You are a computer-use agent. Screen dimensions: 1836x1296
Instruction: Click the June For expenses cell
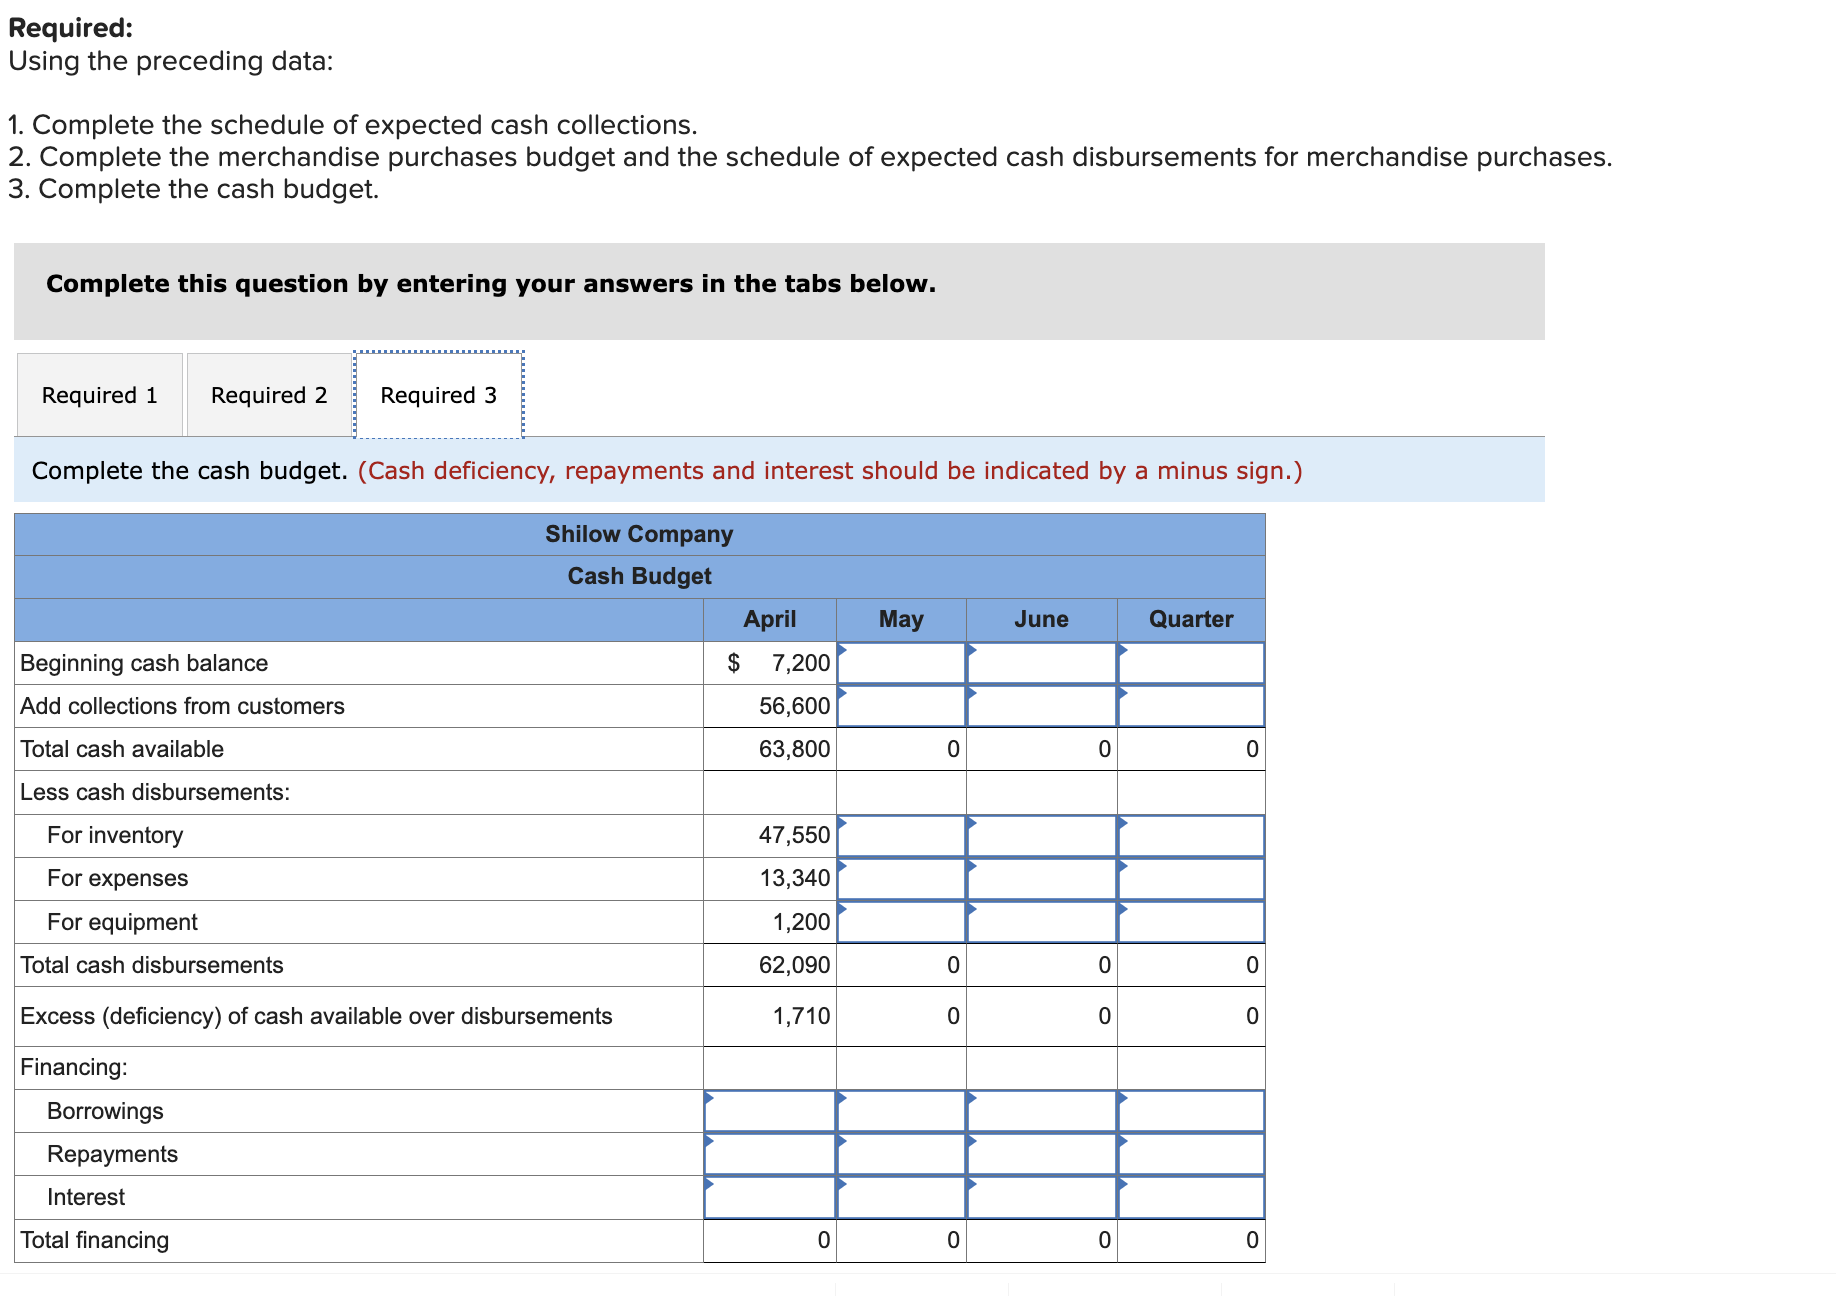pyautogui.click(x=1040, y=878)
